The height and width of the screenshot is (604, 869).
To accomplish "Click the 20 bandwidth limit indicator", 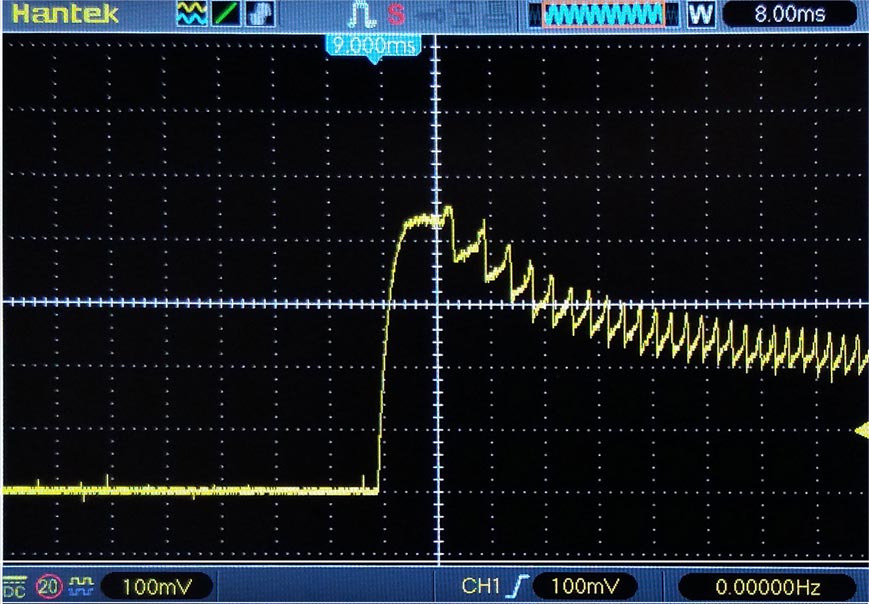I will [49, 586].
